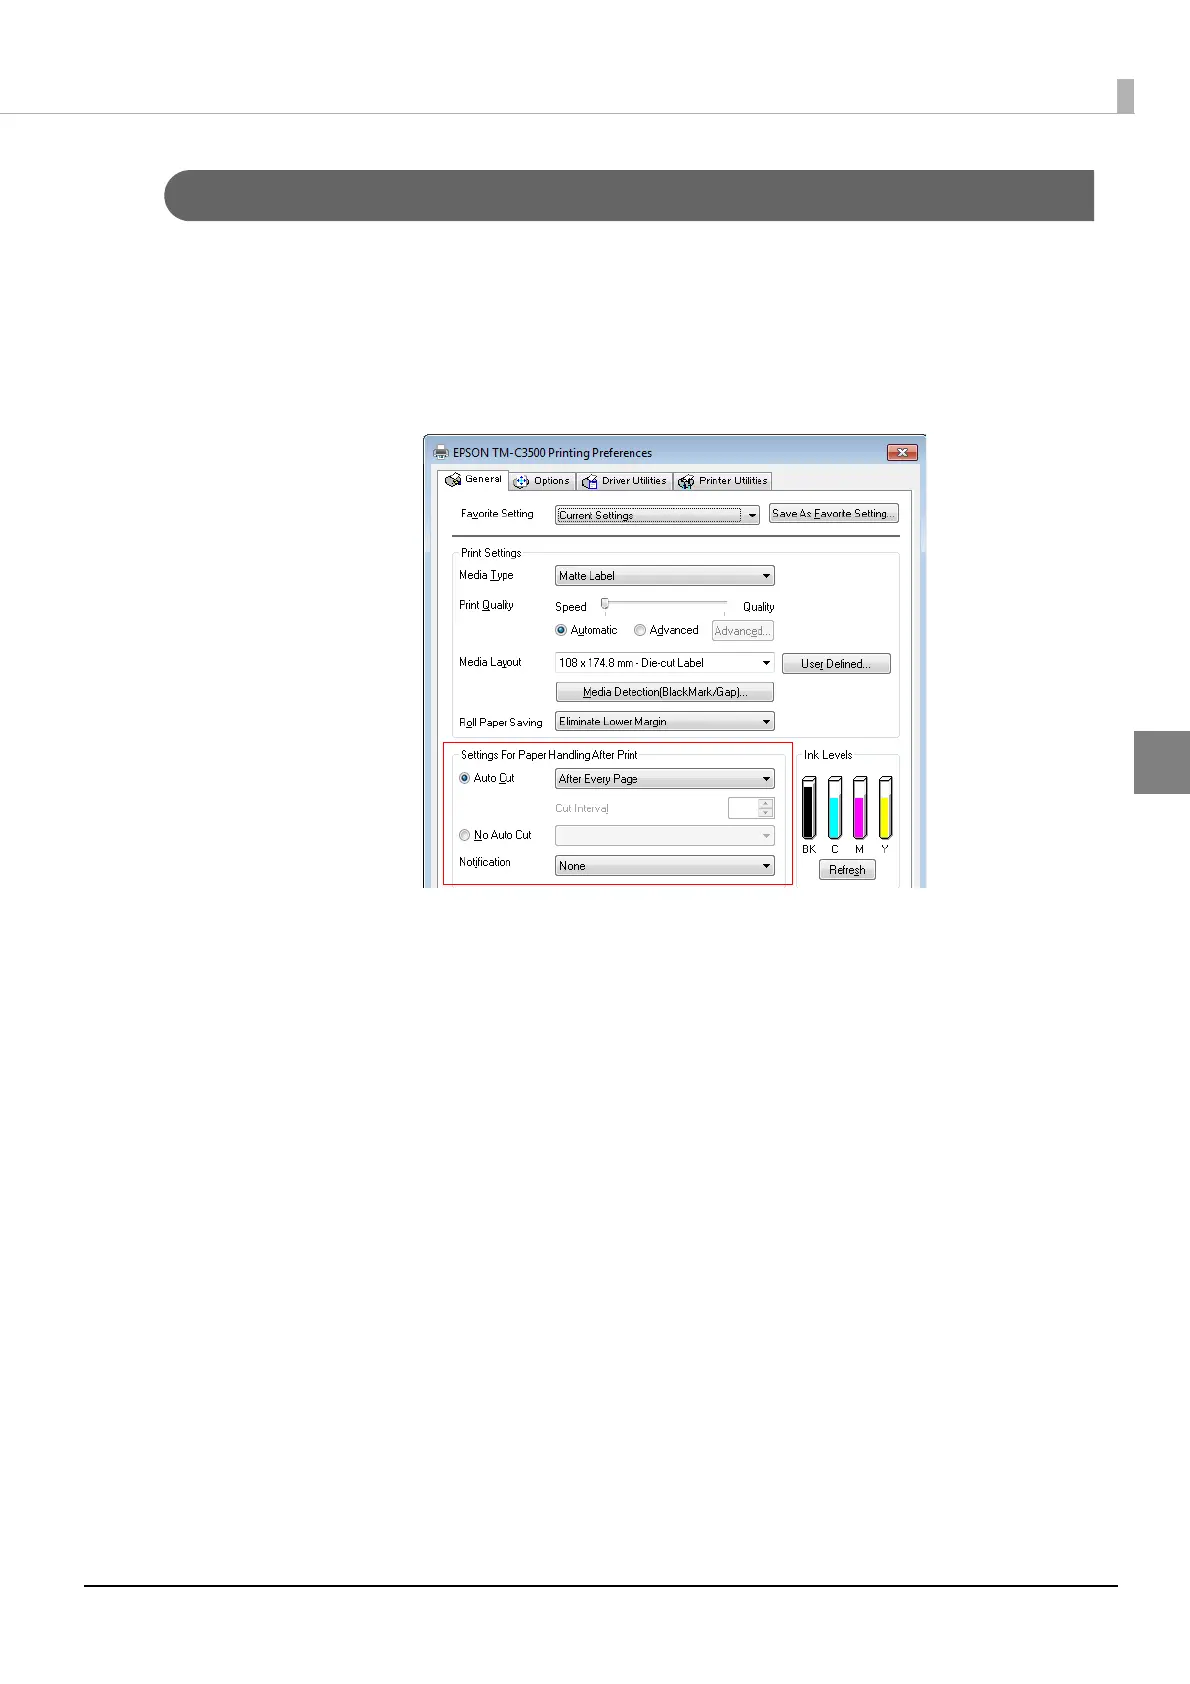
Task: Select the Auto Cut radio button
Action: (464, 778)
